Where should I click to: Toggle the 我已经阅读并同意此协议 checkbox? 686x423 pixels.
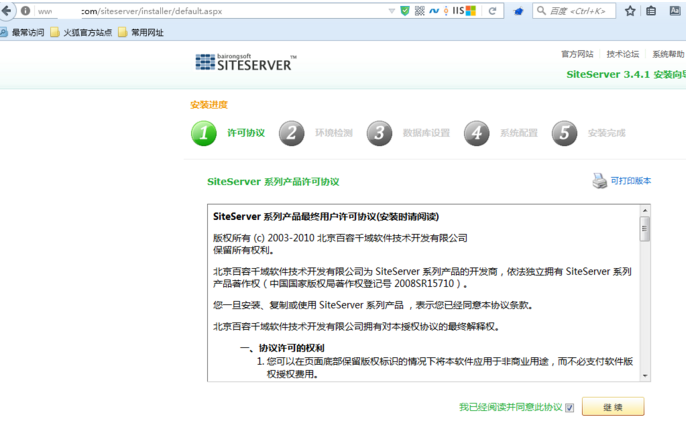570,408
